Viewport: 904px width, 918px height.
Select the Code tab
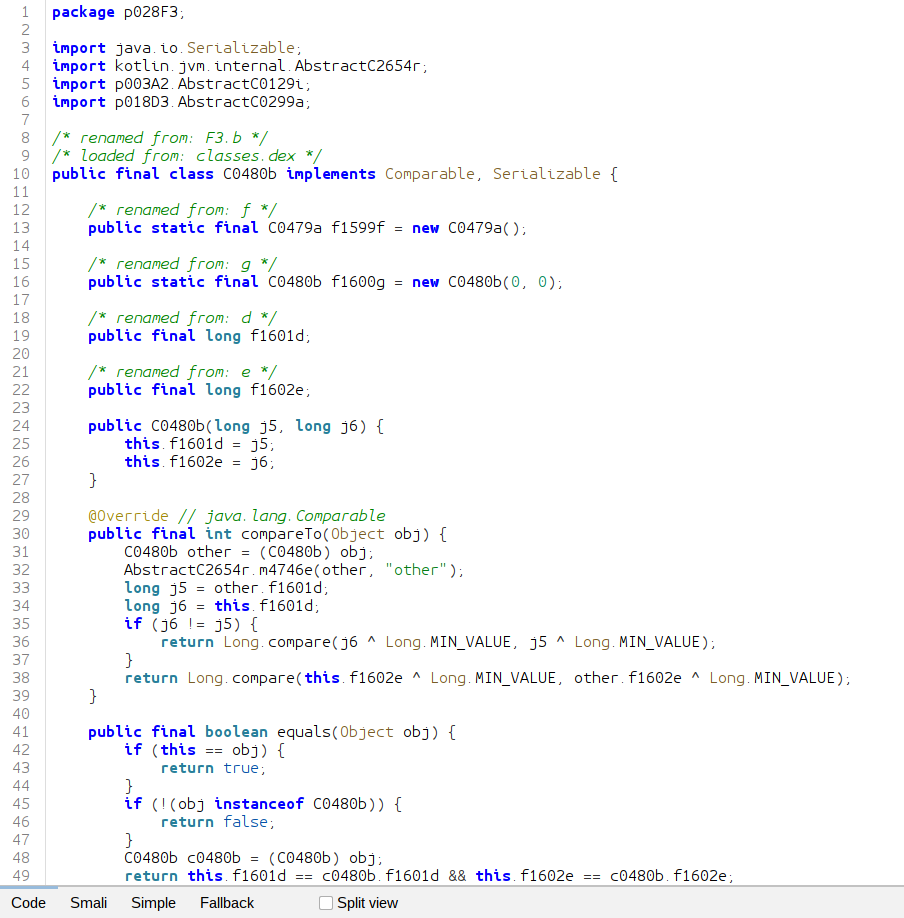pos(29,903)
